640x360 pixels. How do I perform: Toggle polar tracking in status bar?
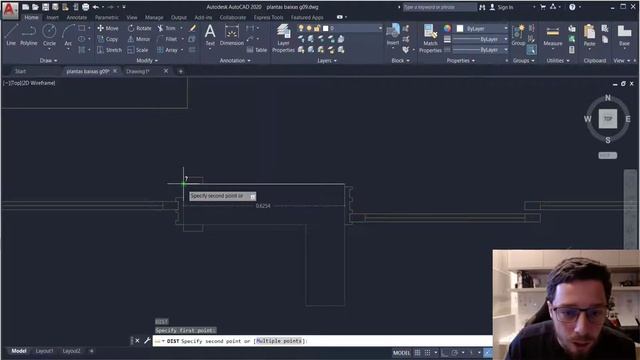tap(454, 353)
